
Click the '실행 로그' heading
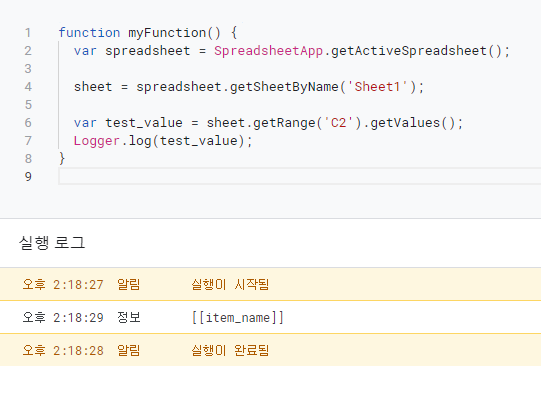(x=52, y=243)
